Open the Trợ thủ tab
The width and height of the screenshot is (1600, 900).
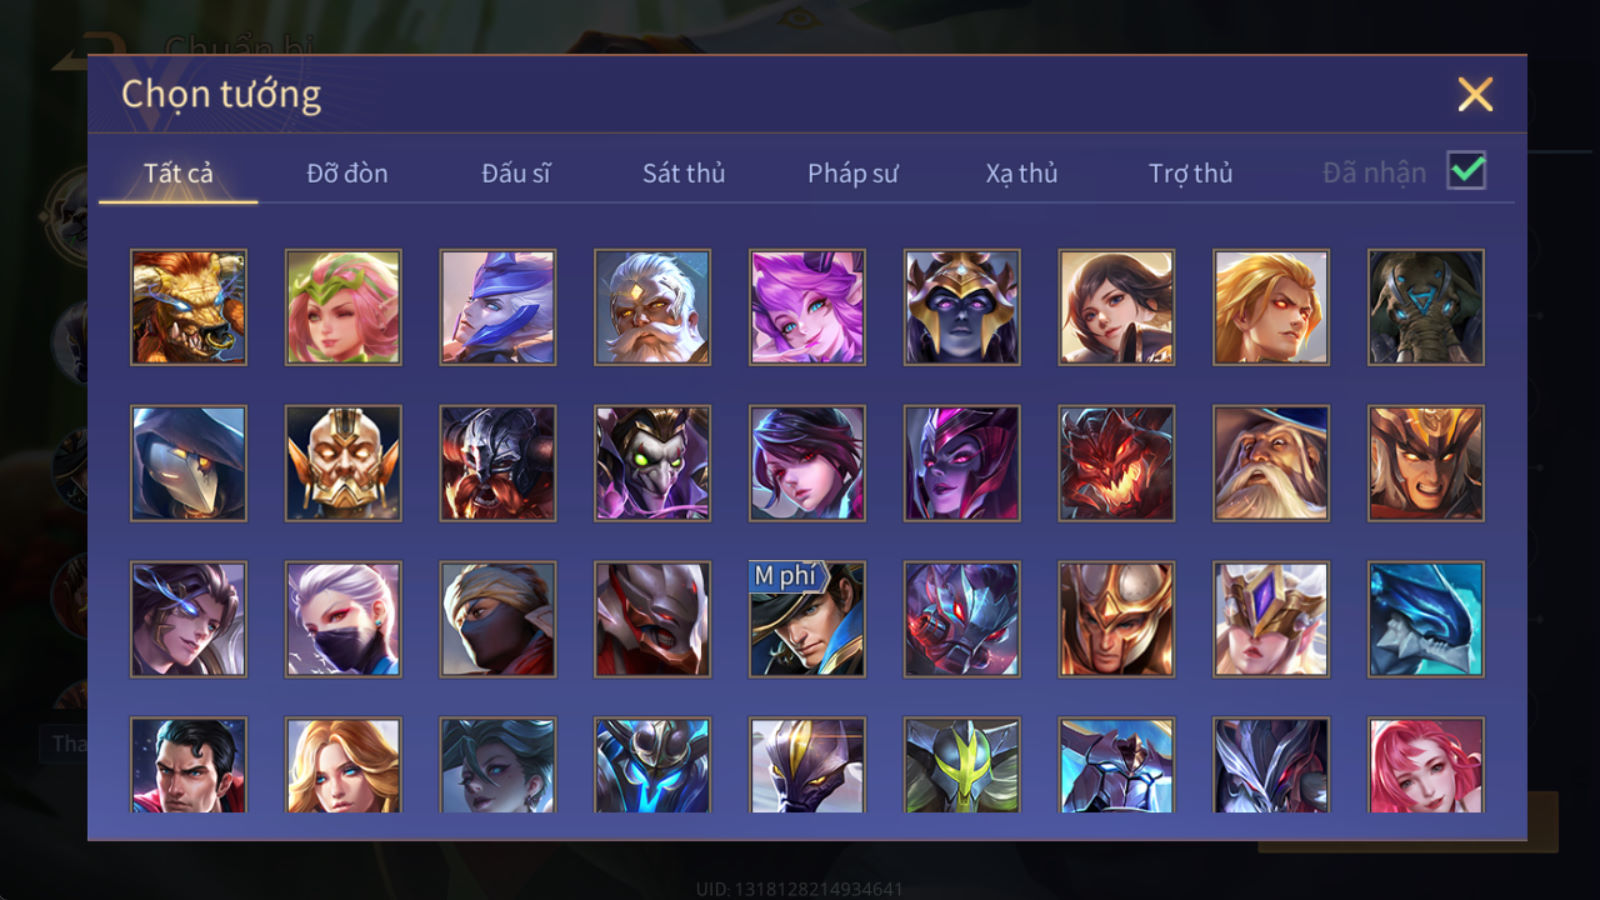1190,173
